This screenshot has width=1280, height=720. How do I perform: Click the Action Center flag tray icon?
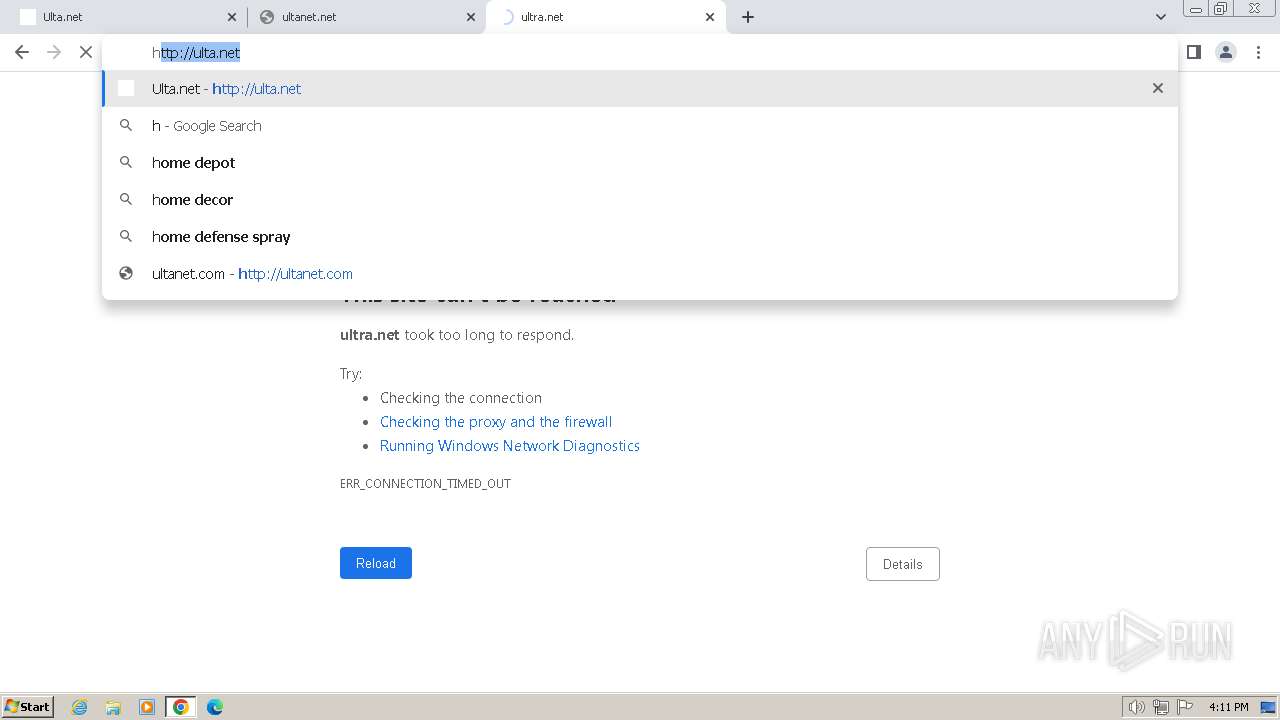coord(1185,707)
